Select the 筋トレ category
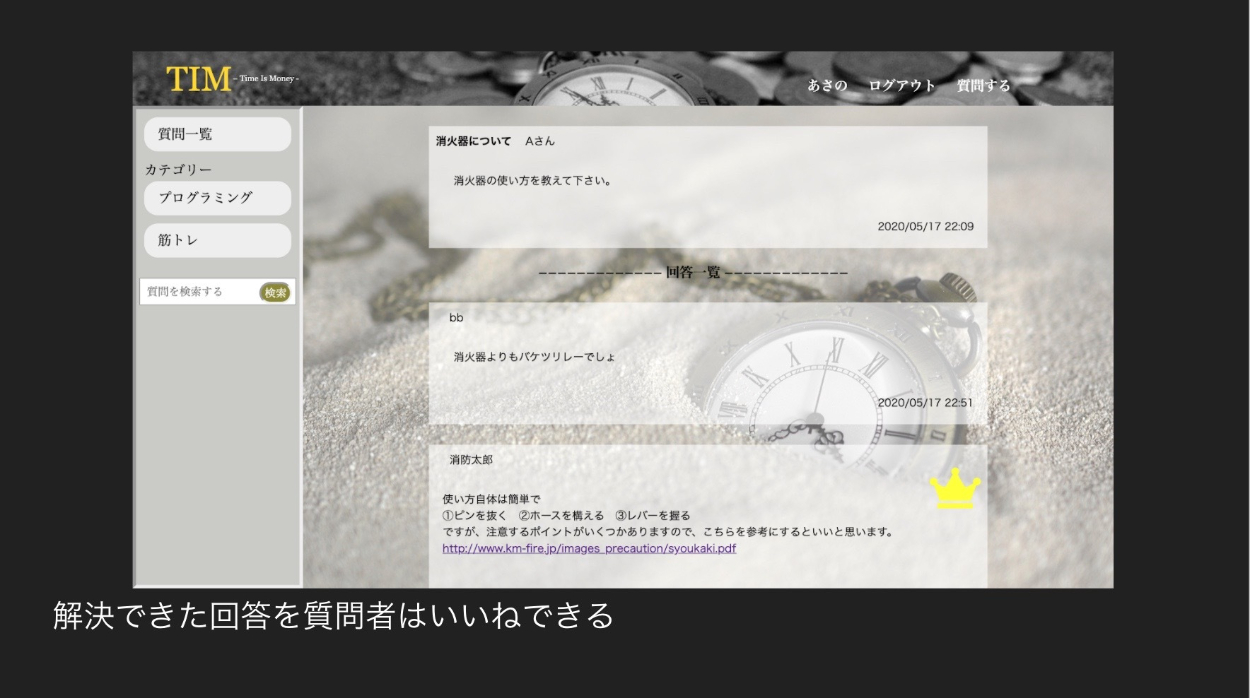This screenshot has width=1250, height=698. (x=217, y=240)
